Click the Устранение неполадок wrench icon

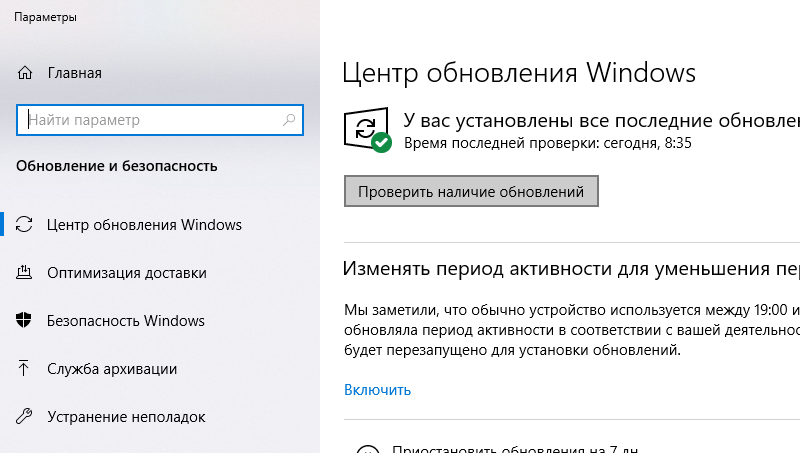click(26, 417)
